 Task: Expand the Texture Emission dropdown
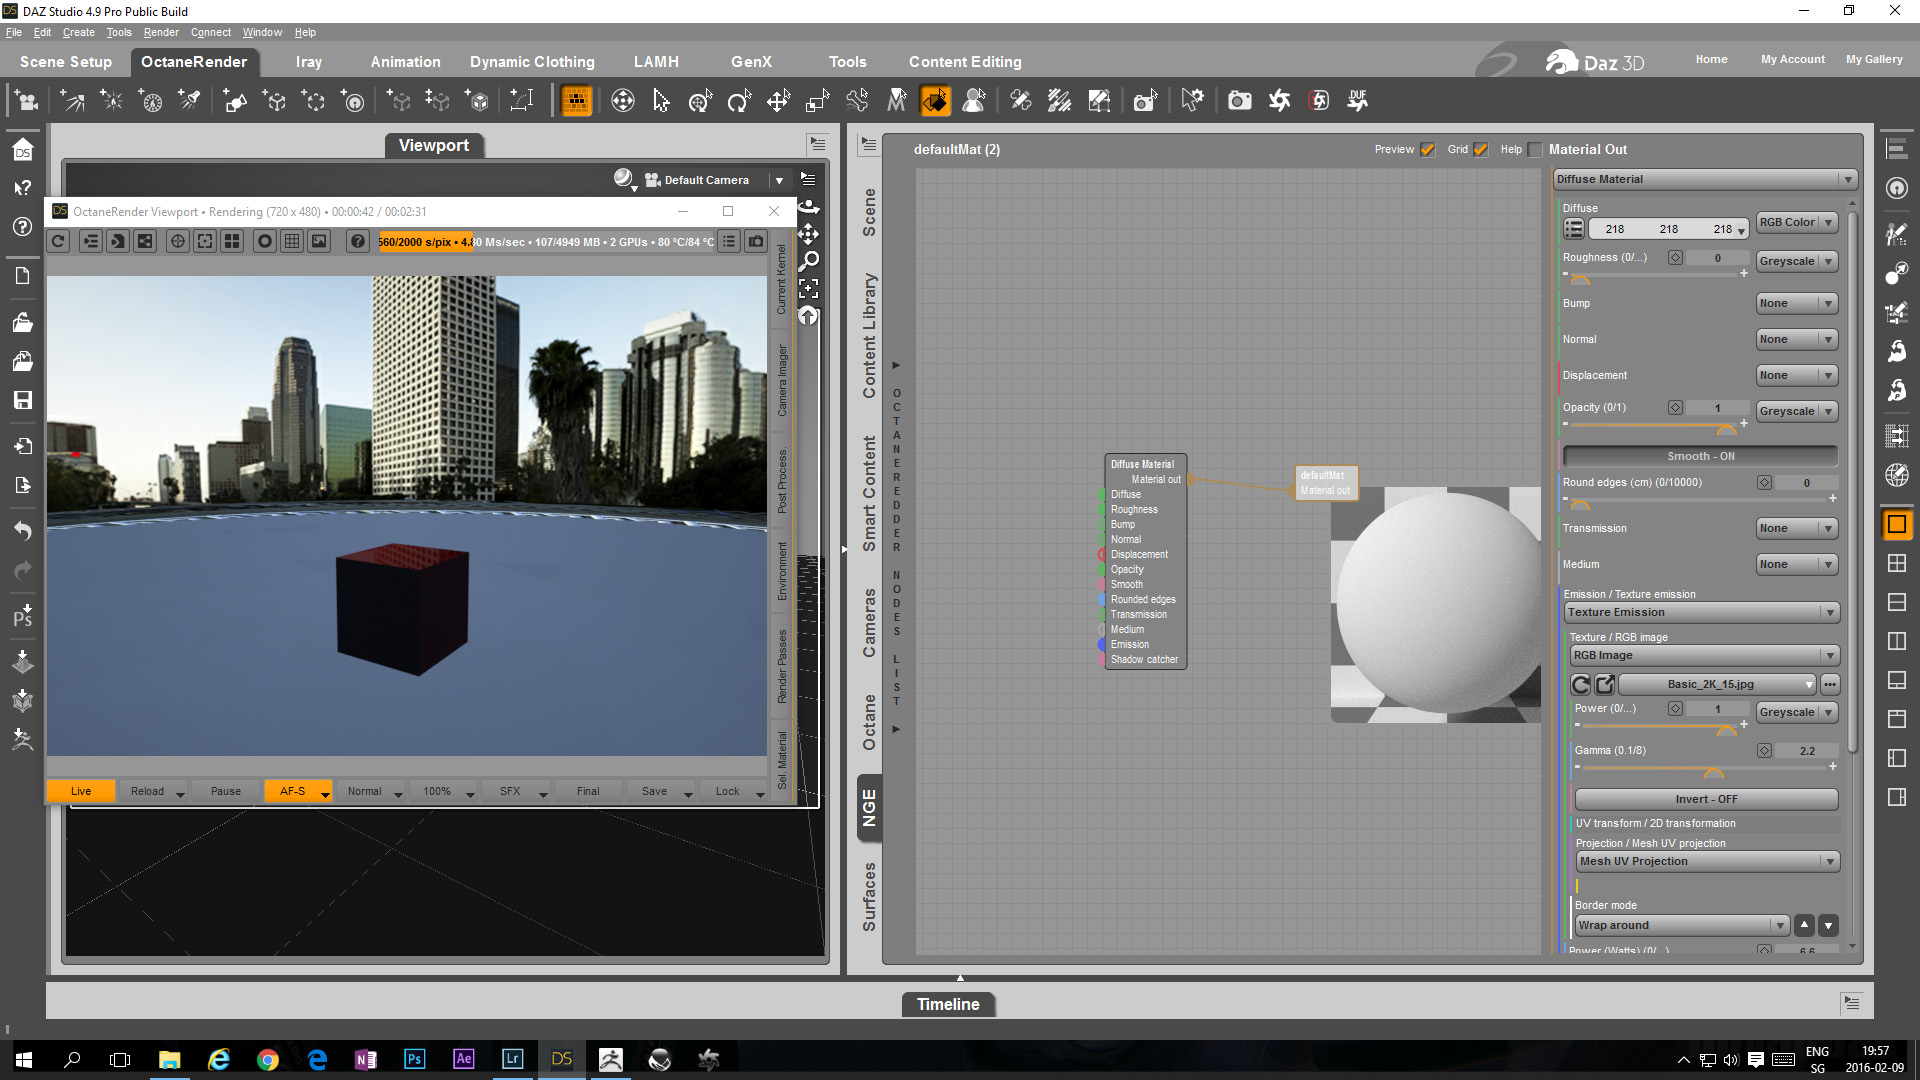pyautogui.click(x=1703, y=612)
